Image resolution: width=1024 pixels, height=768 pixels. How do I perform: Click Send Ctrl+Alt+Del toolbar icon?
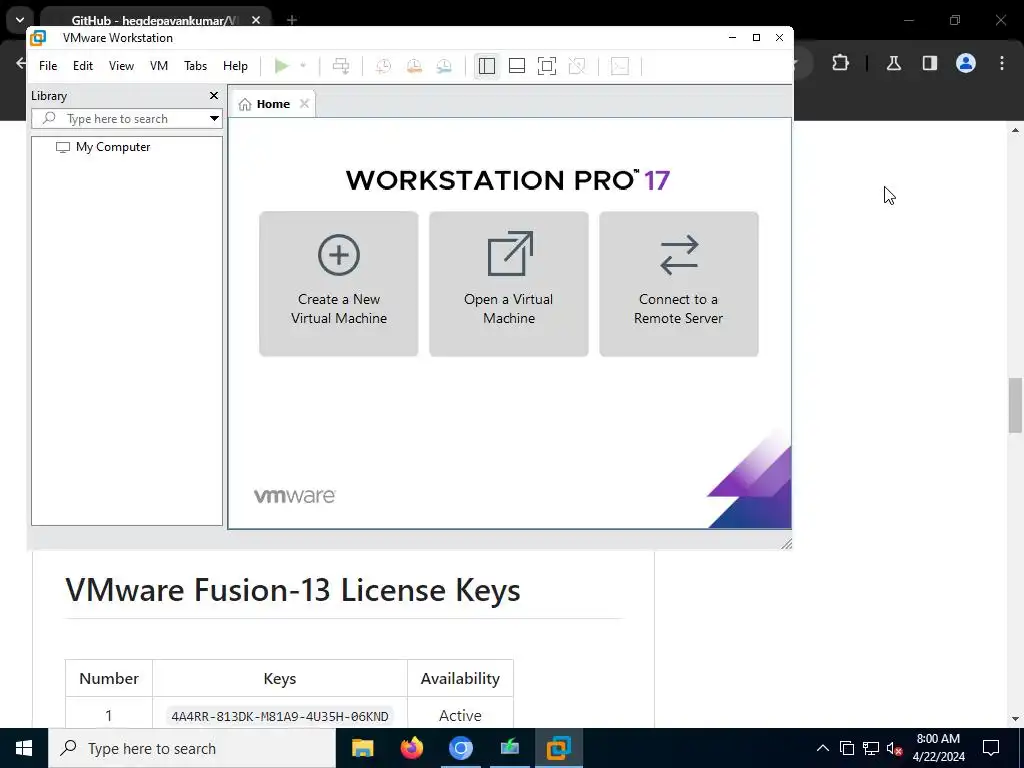(x=341, y=66)
